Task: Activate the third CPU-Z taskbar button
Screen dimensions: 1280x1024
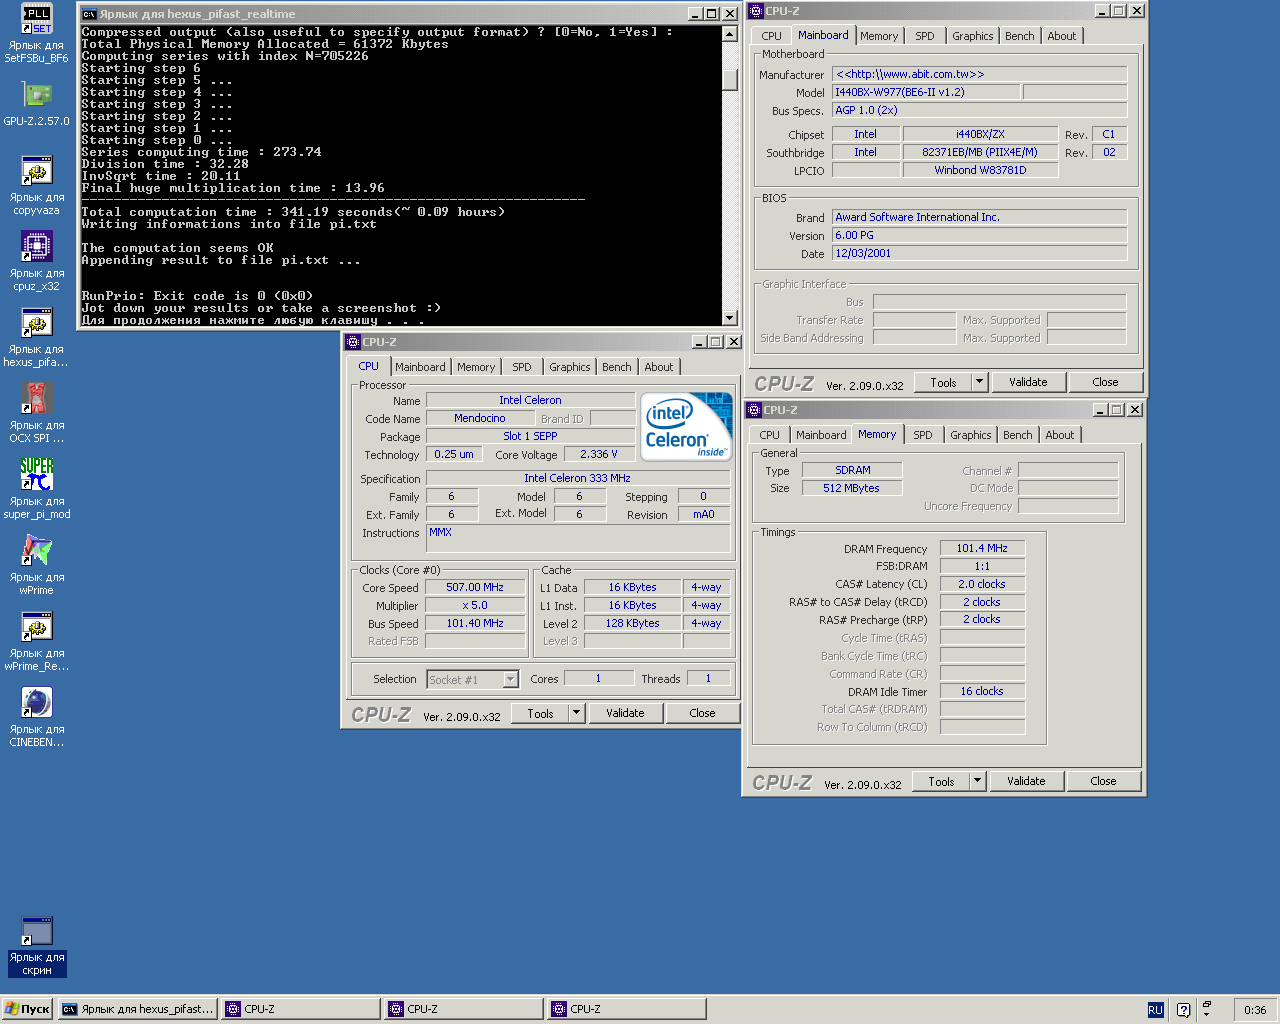Action: point(628,1009)
